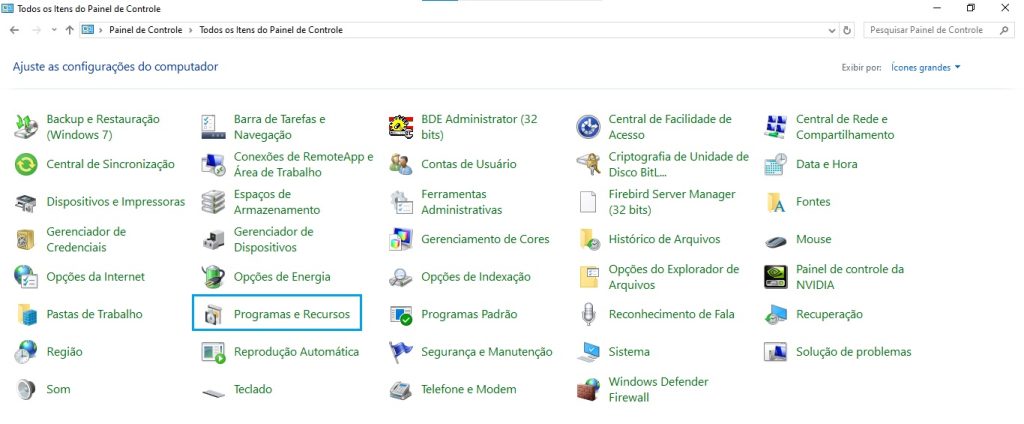Open the NVIDIA control panel icon
This screenshot has height=424, width=1024.
[776, 277]
